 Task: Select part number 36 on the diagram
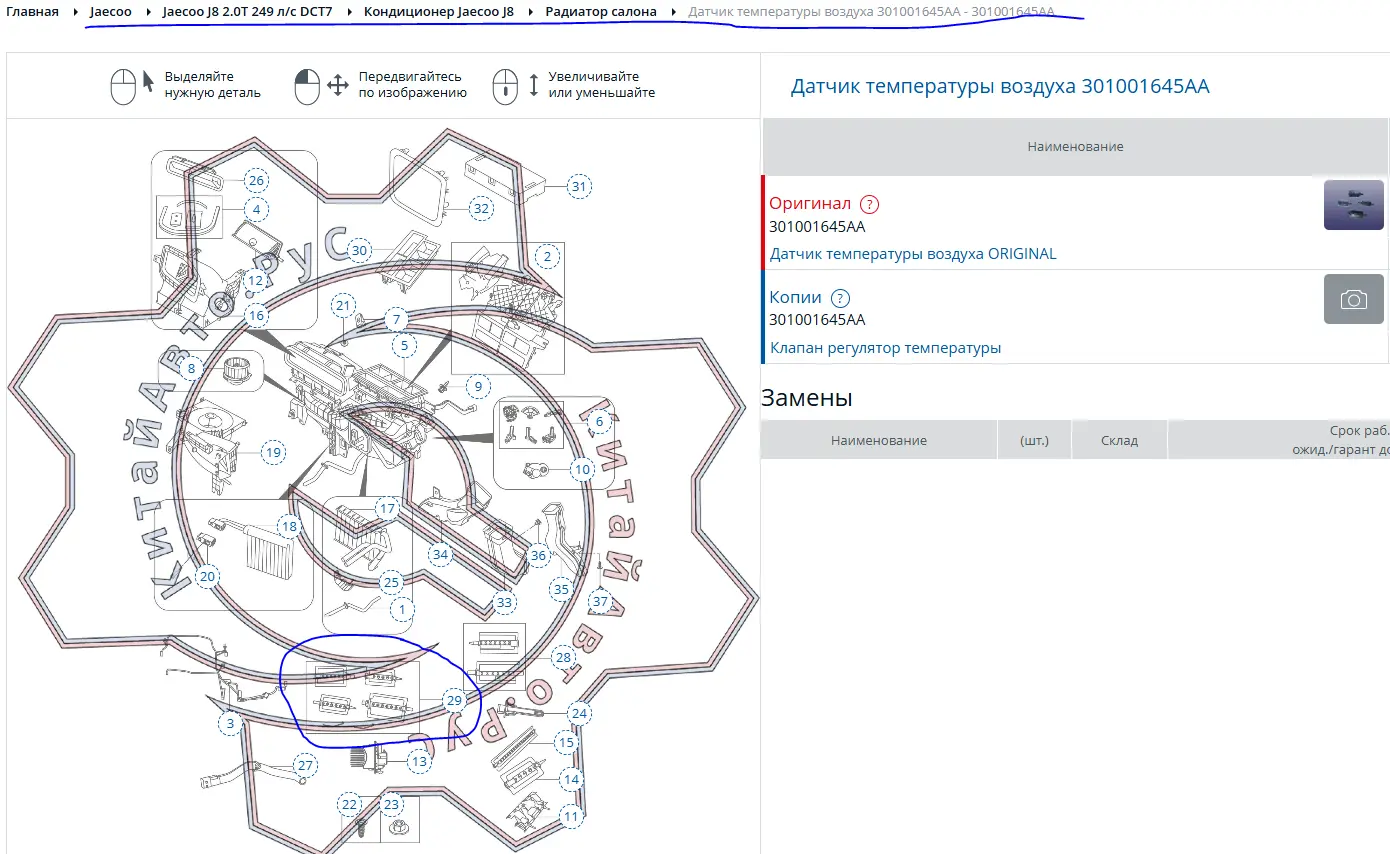coord(538,555)
